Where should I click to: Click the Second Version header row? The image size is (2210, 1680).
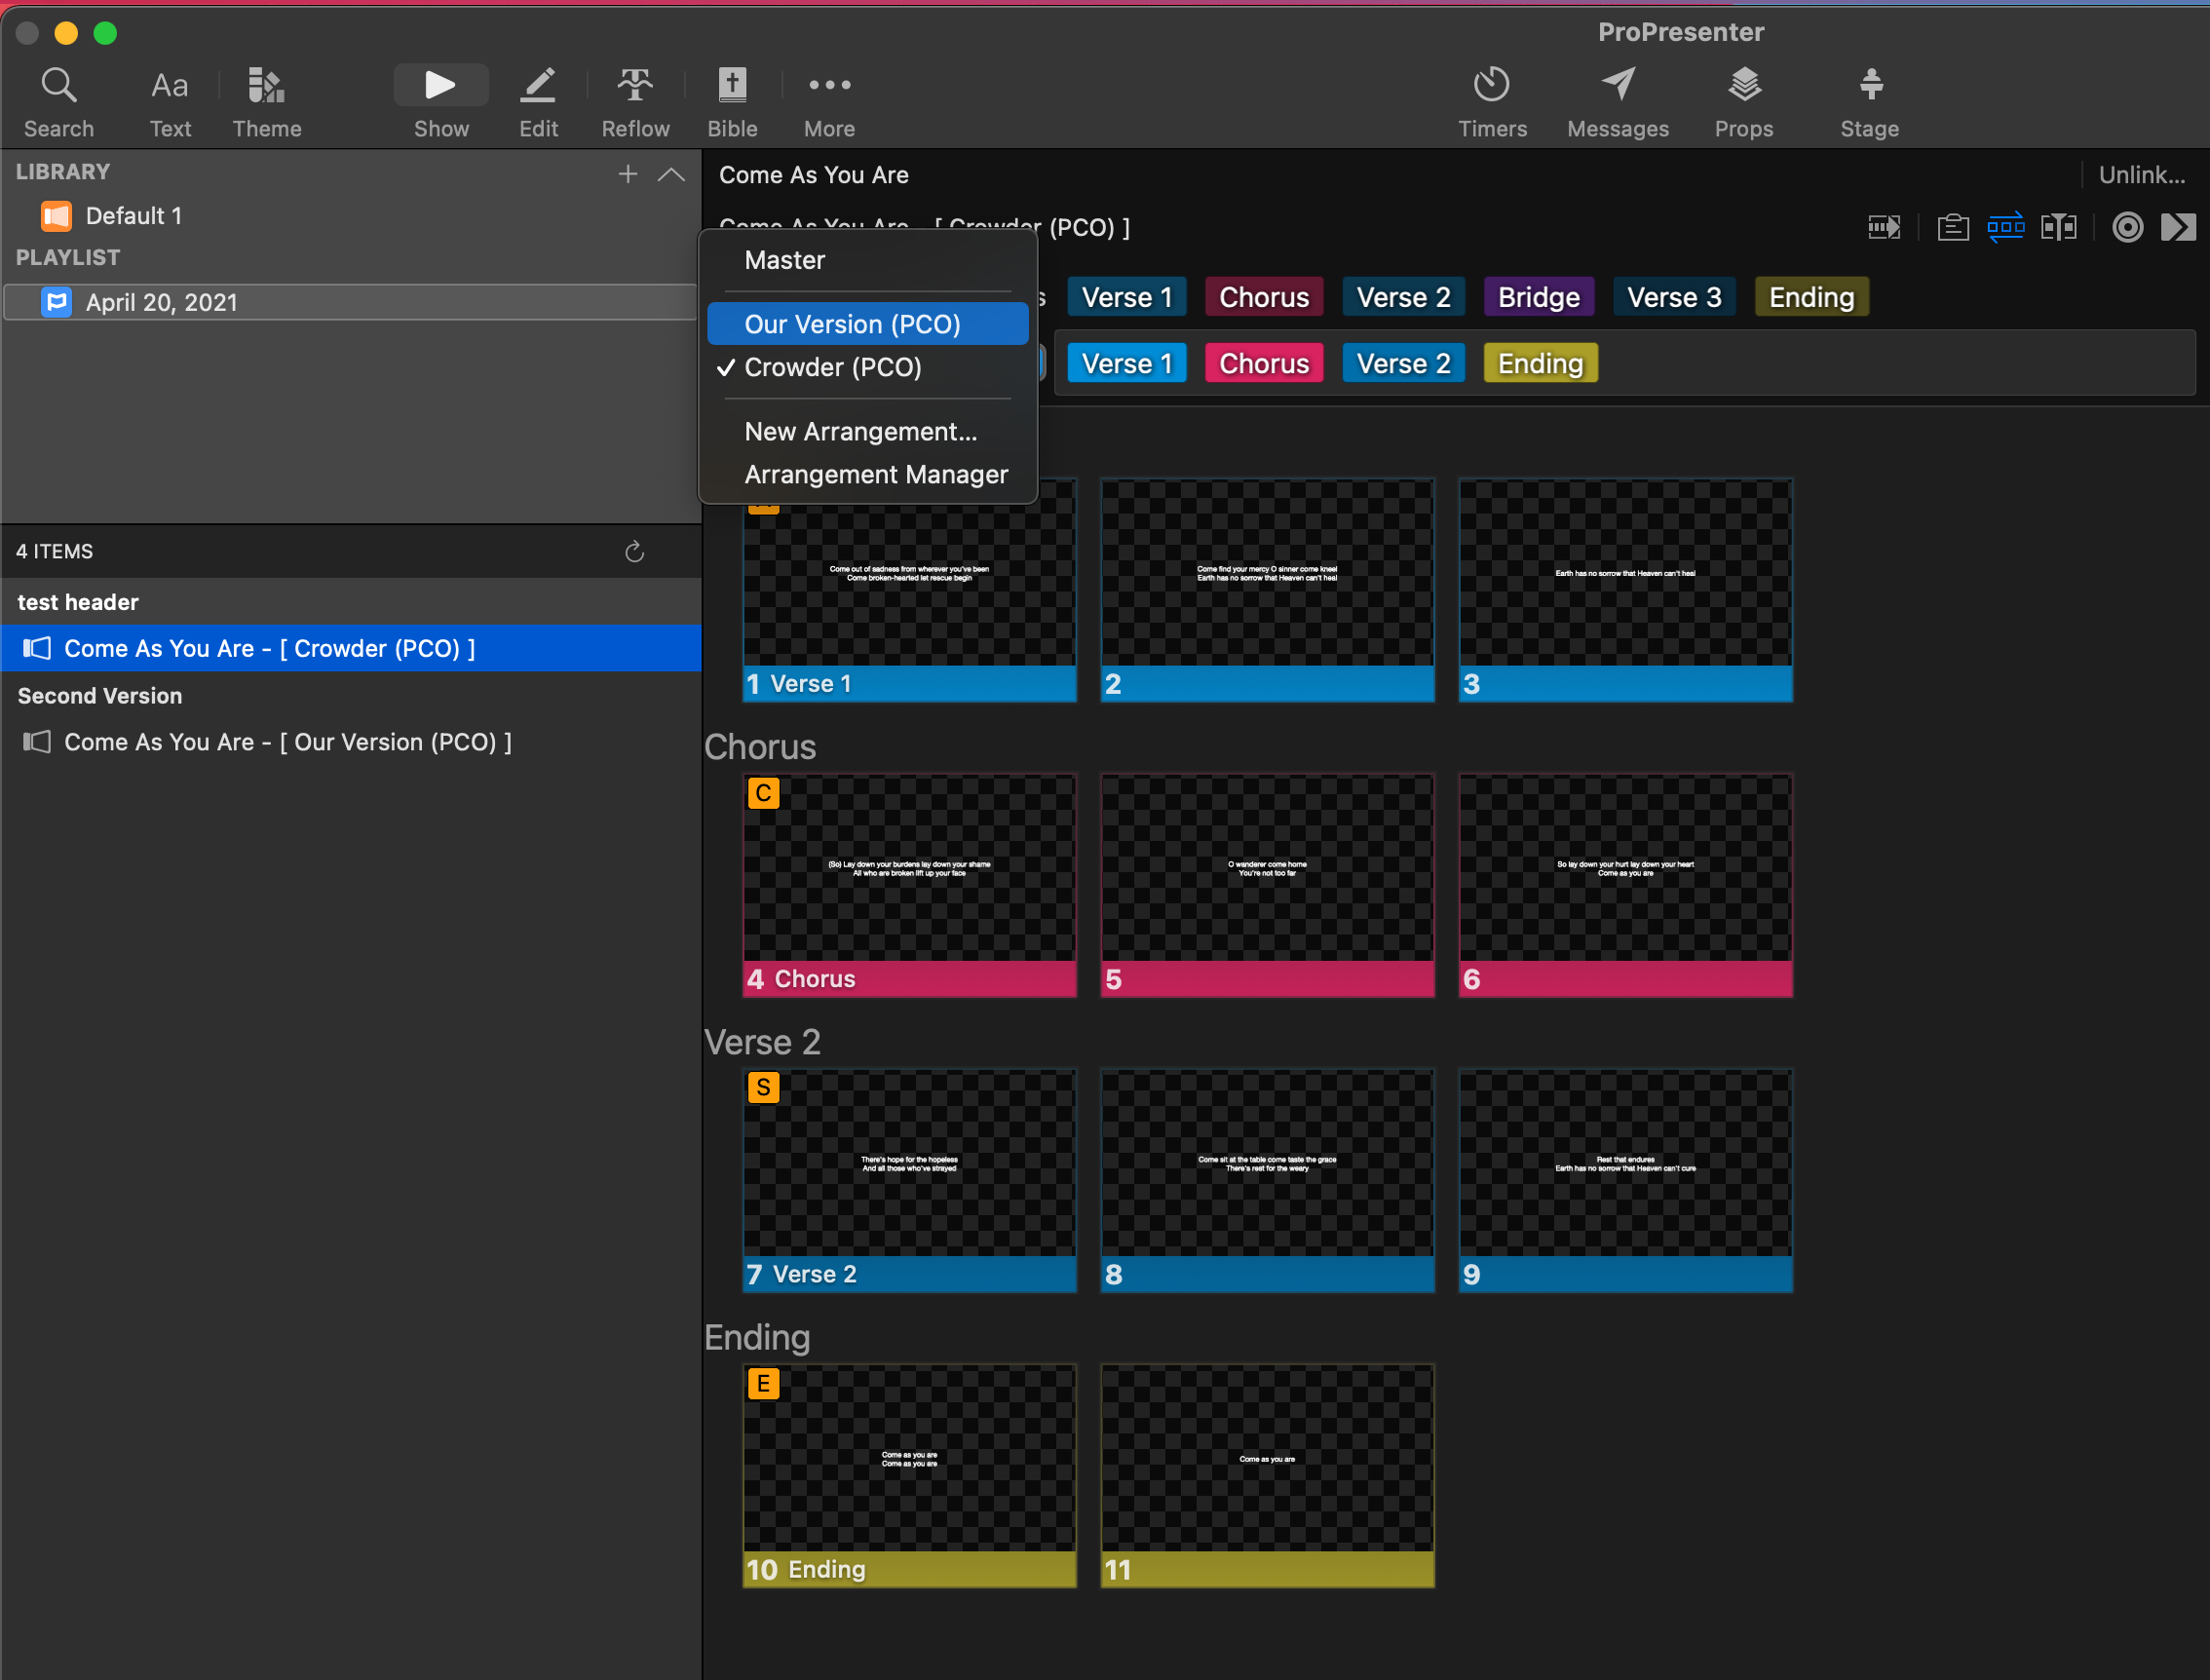coord(351,696)
